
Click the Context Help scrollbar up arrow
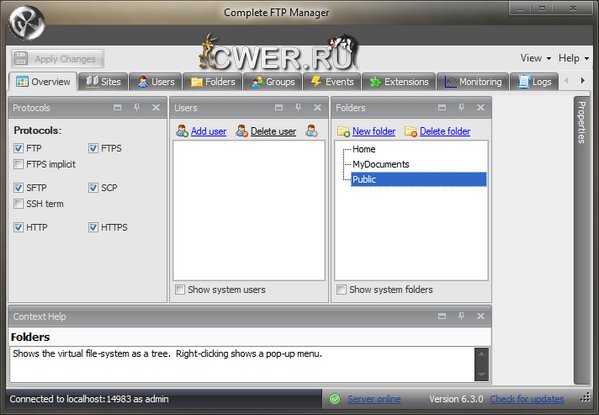[481, 354]
